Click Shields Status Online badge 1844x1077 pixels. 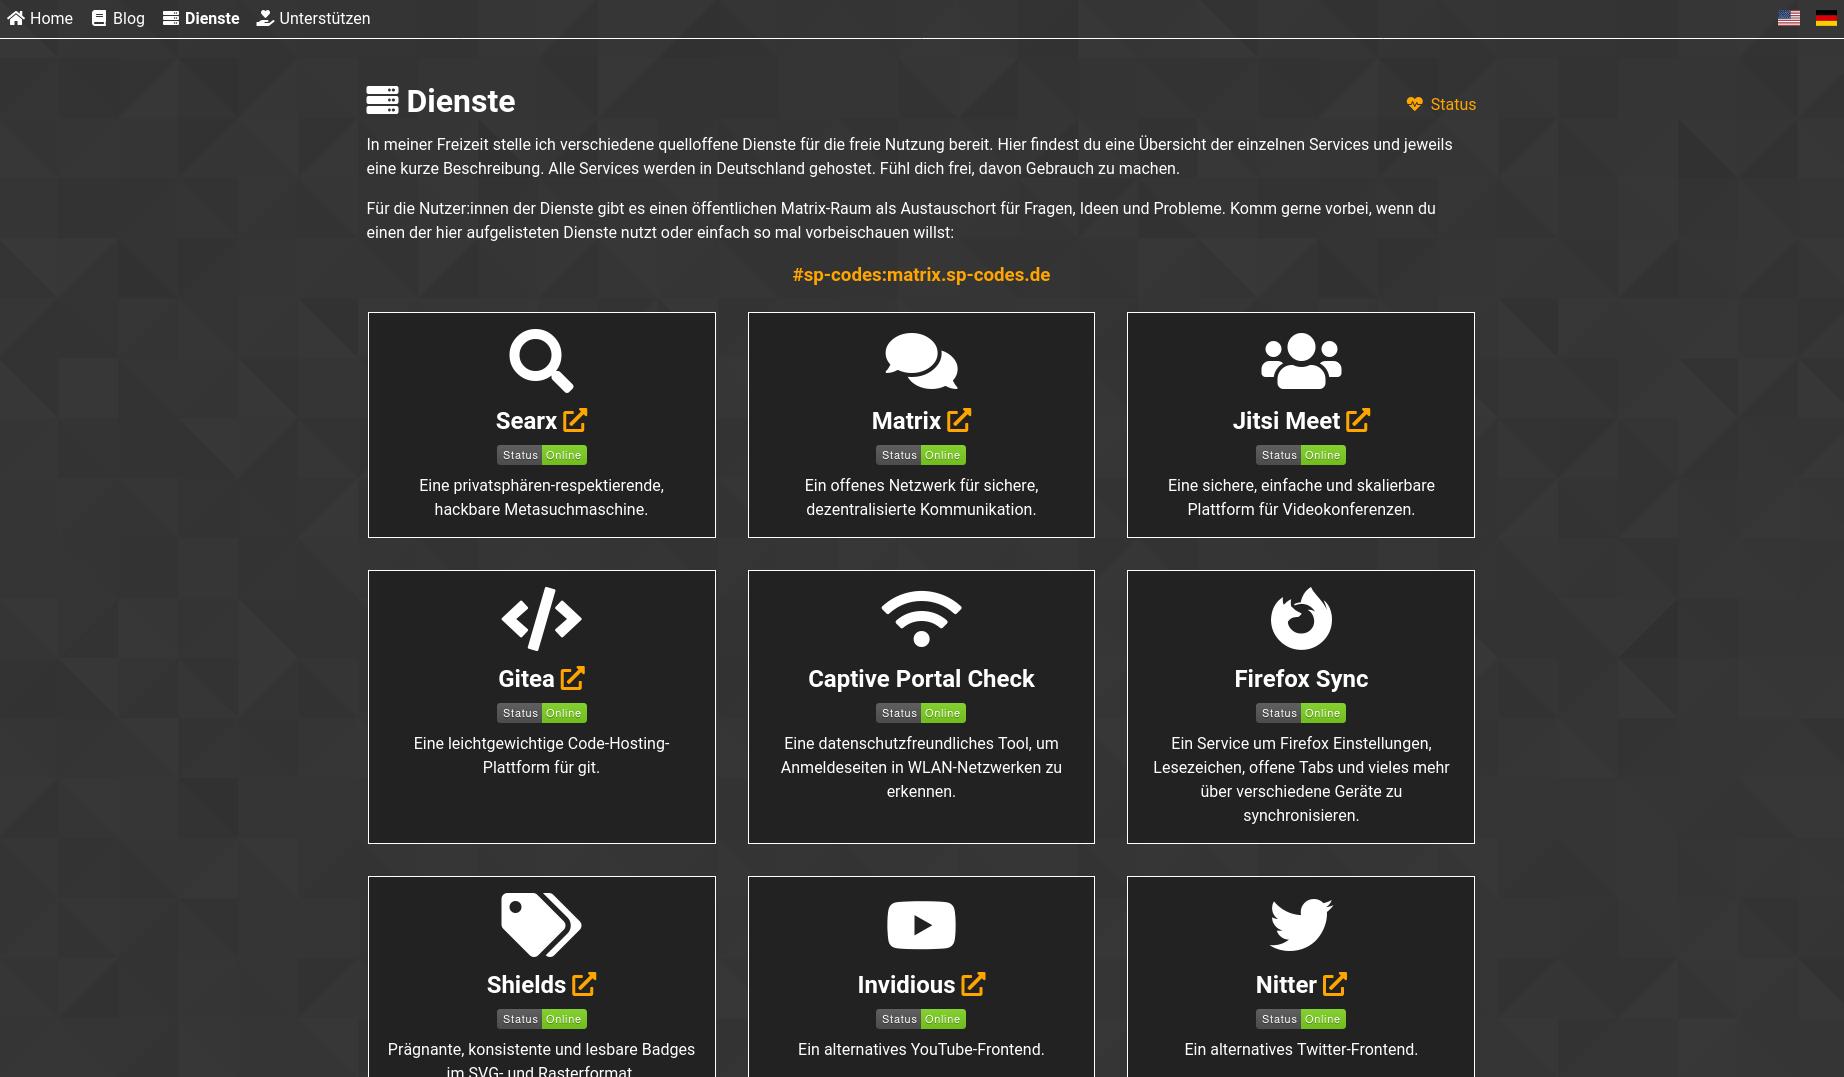(541, 1019)
